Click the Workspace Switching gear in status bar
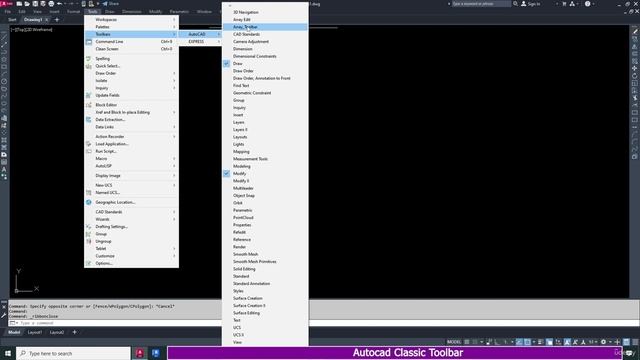 pyautogui.click(x=603, y=342)
